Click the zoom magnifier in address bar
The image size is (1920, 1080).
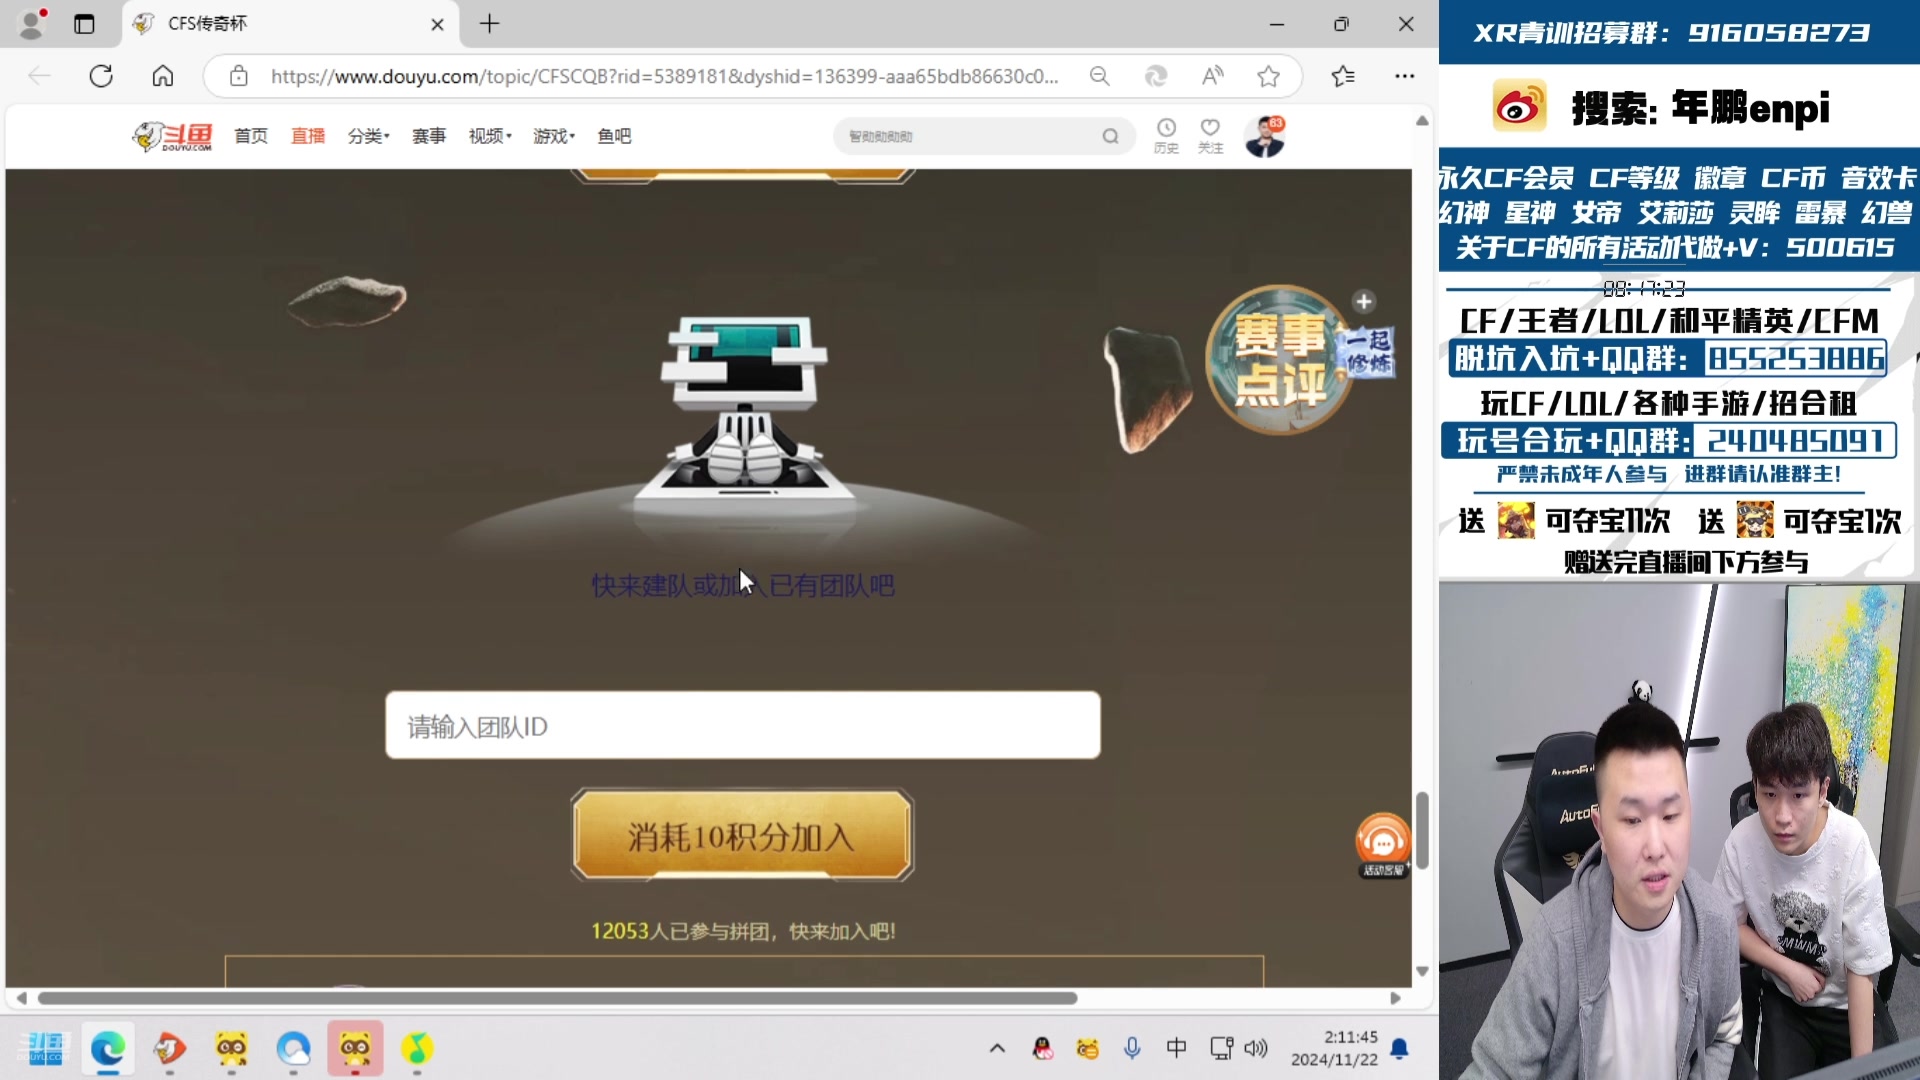click(x=1100, y=76)
